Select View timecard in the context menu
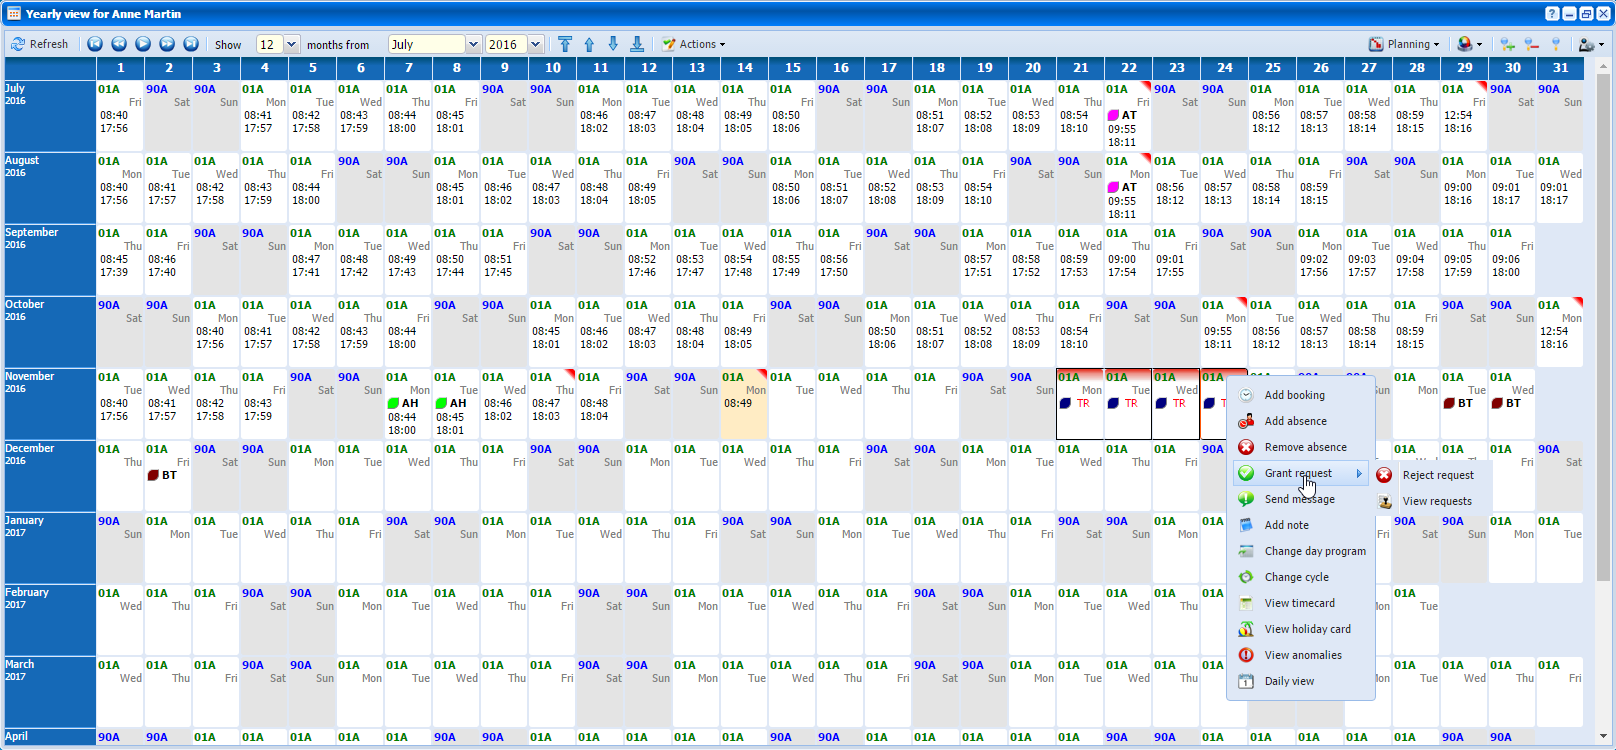Image resolution: width=1616 pixels, height=750 pixels. click(1299, 603)
